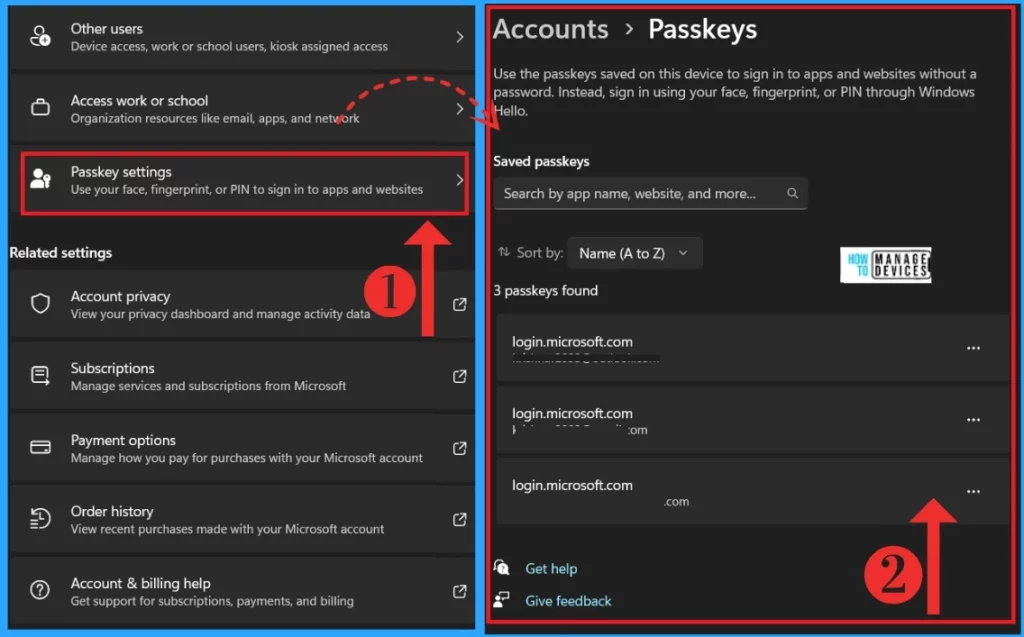This screenshot has width=1024, height=637.
Task: Click the briefcase icon for Access work or school
Action: (x=40, y=107)
